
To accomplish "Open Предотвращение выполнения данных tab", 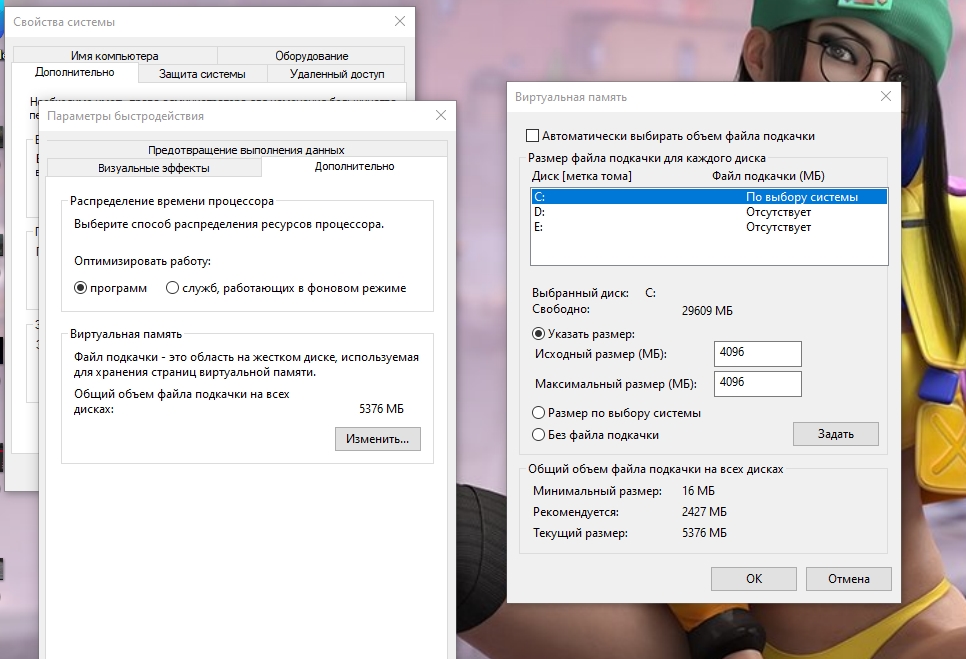I will [x=246, y=149].
